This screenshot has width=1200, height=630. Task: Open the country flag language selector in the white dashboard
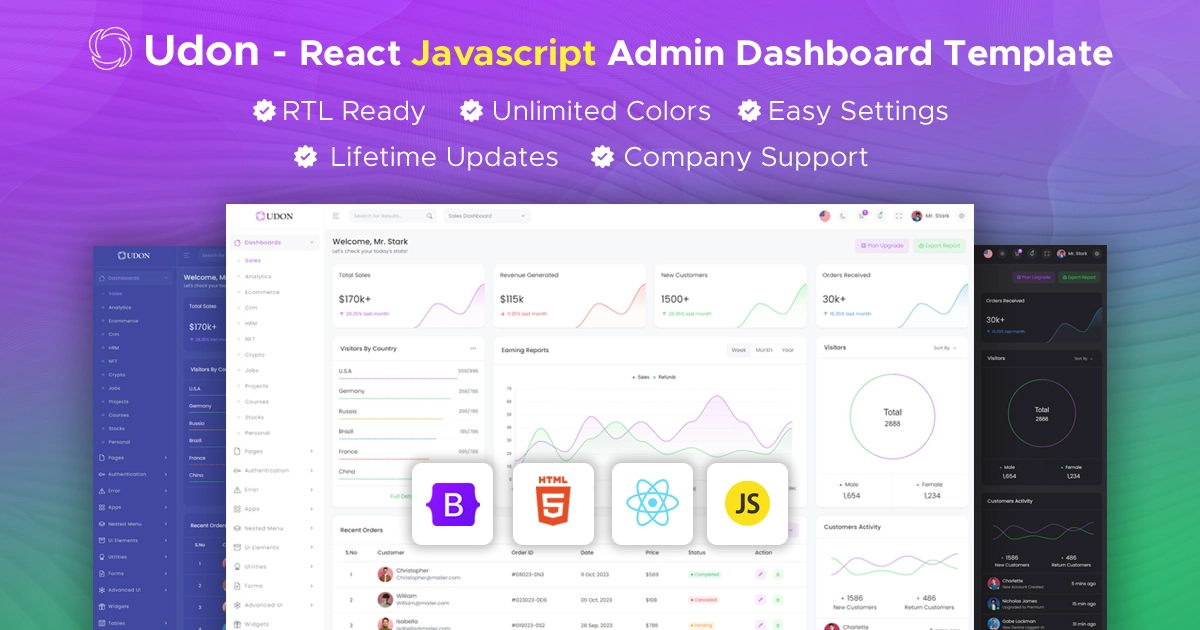tap(825, 216)
